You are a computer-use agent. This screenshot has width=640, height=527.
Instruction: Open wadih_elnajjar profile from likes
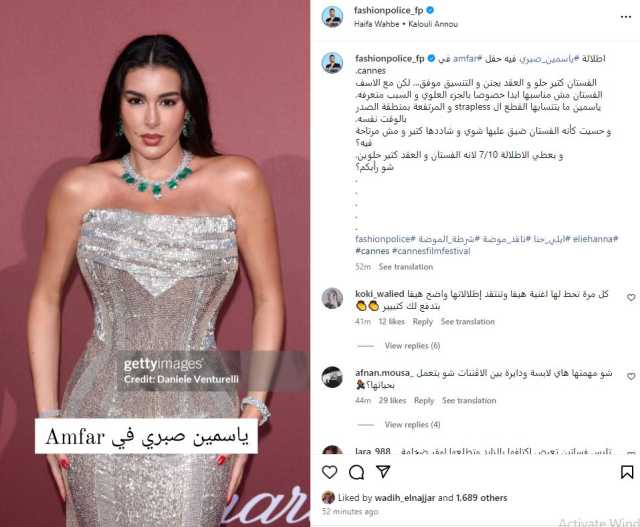[404, 498]
